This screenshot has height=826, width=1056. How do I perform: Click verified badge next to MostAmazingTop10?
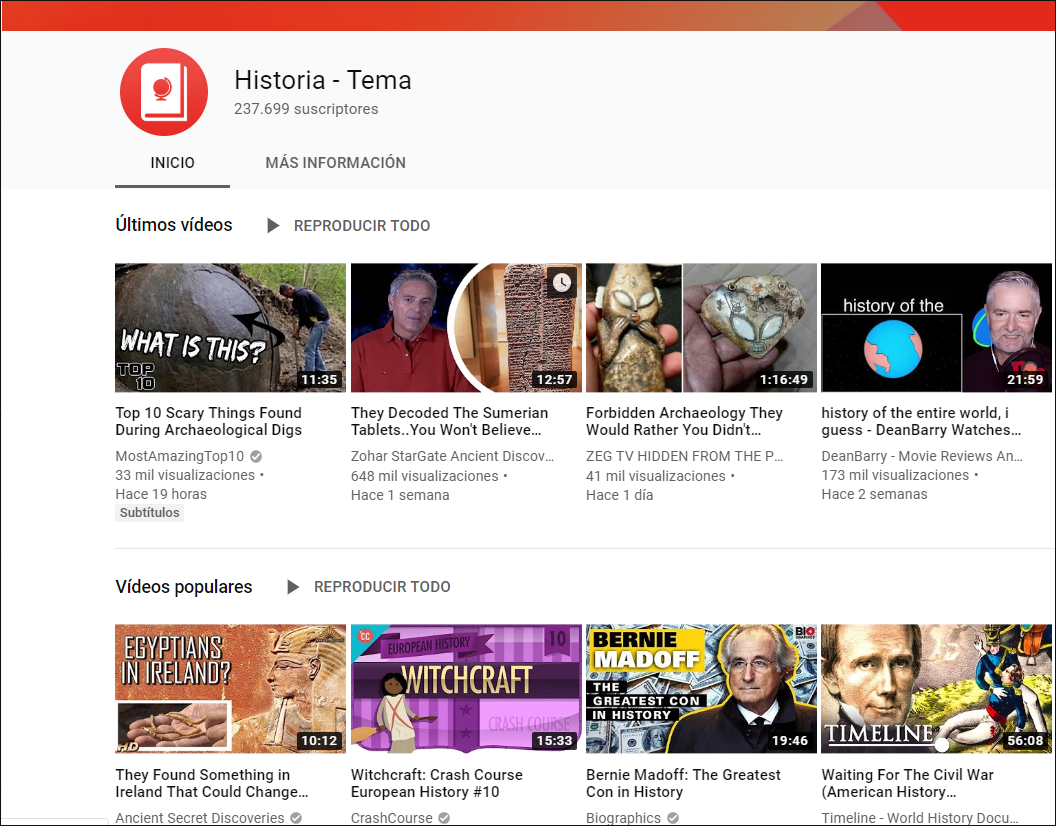[x=256, y=457]
